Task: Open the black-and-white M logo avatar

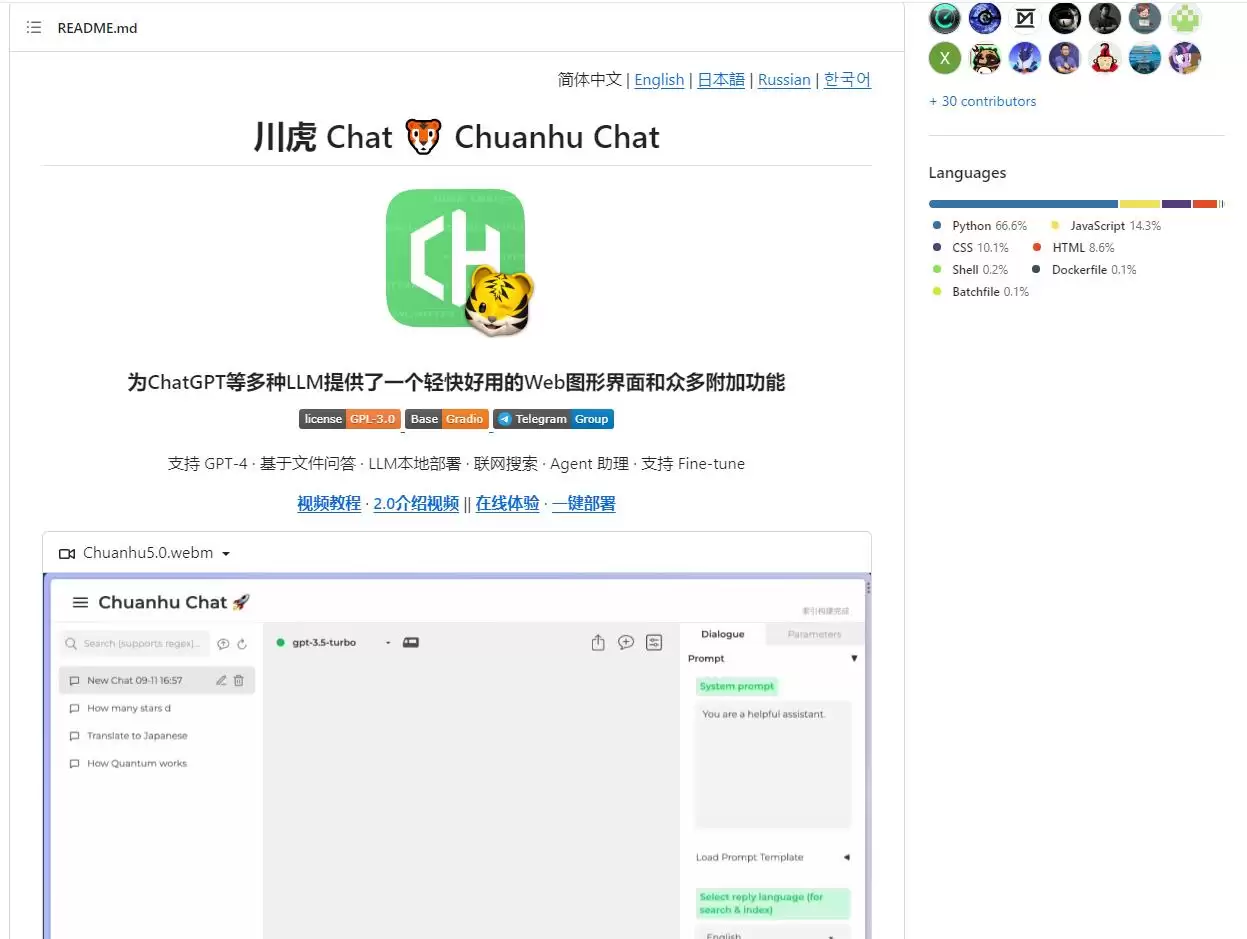Action: [x=1025, y=17]
